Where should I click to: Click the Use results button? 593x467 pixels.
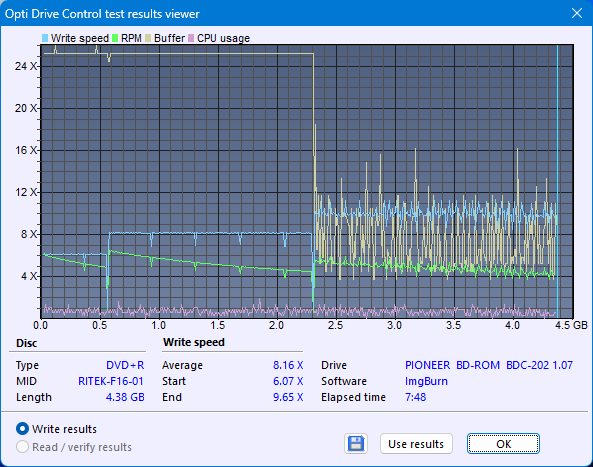tap(416, 444)
